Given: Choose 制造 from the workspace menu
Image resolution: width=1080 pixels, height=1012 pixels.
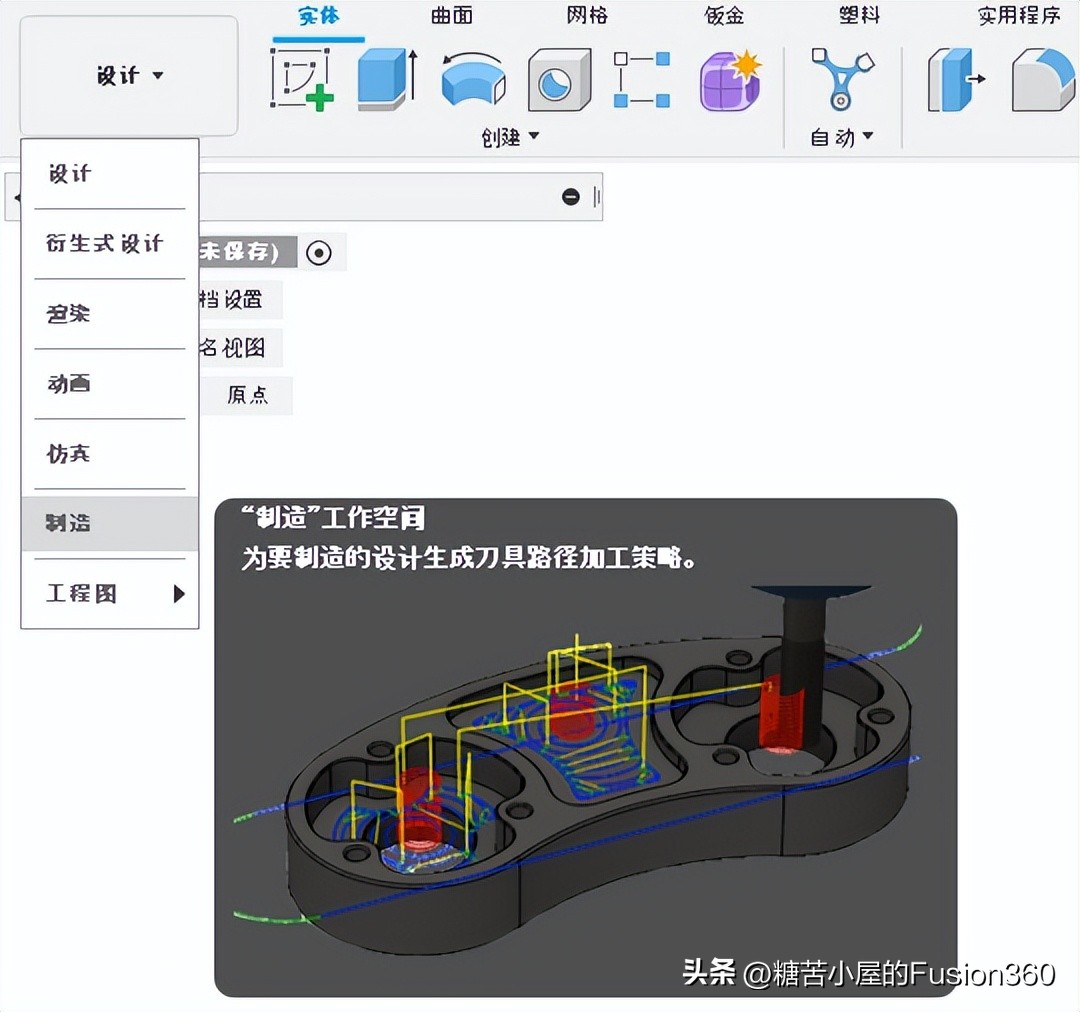Looking at the screenshot, I should [109, 523].
